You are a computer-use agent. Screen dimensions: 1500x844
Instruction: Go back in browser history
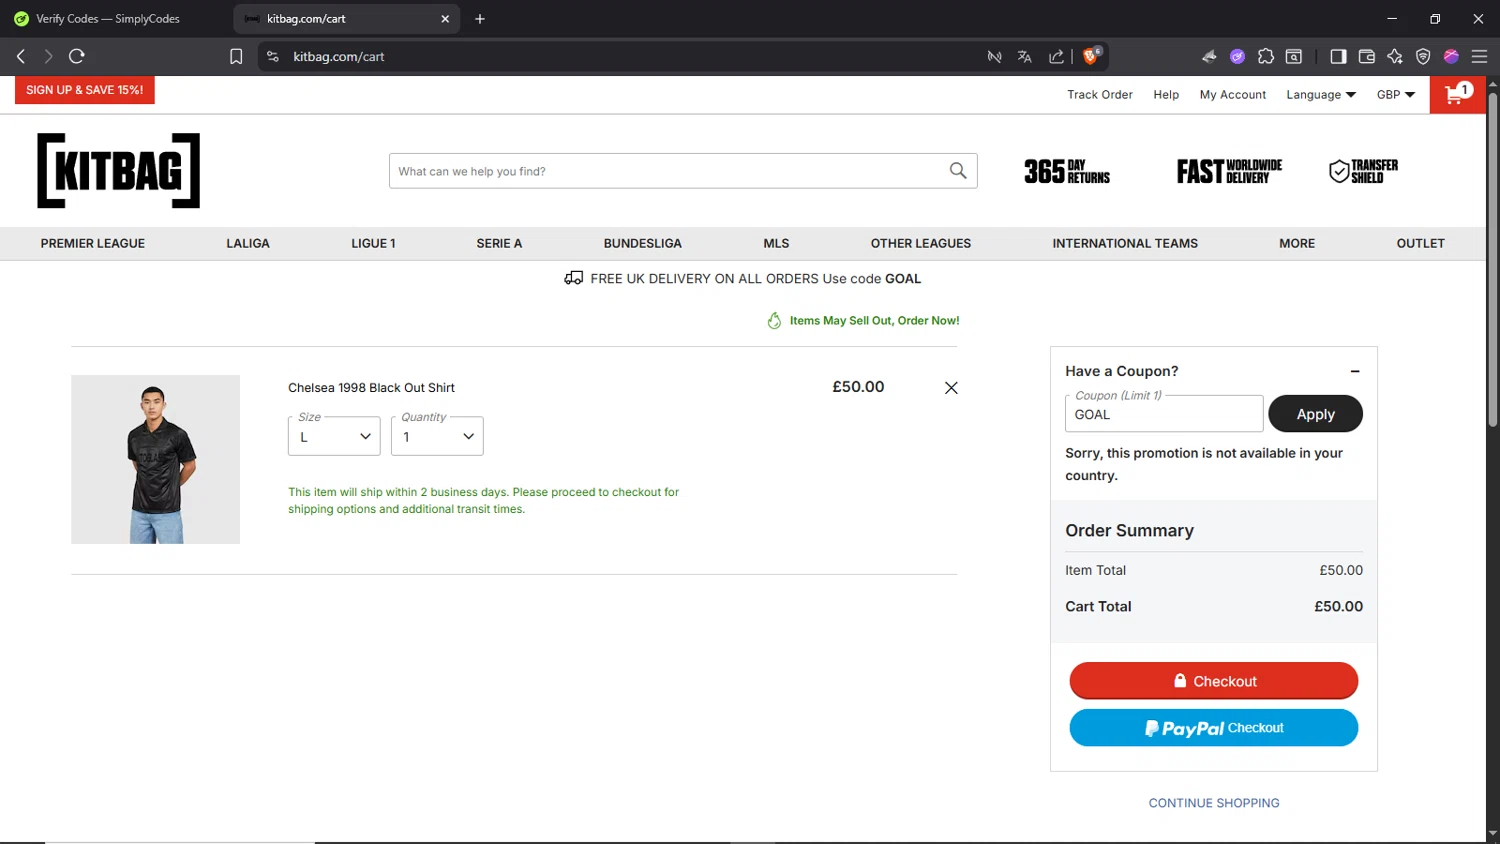tap(20, 56)
